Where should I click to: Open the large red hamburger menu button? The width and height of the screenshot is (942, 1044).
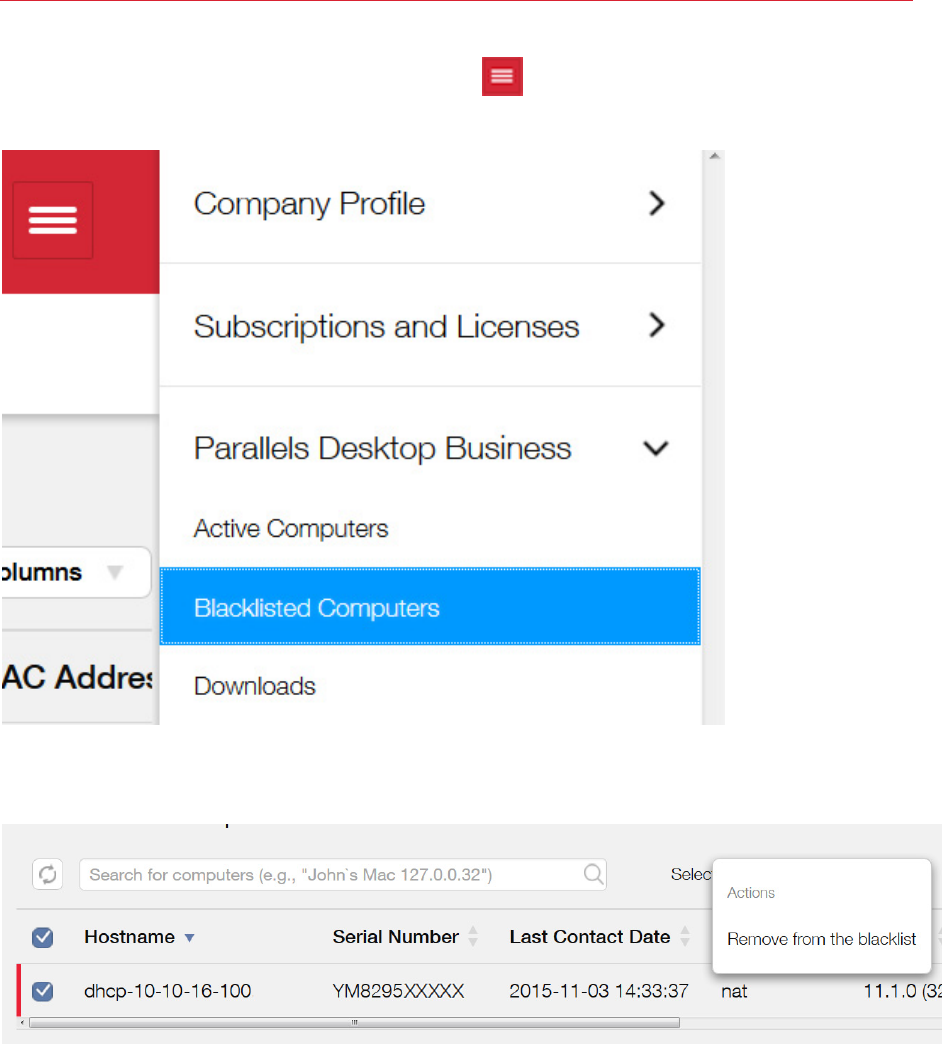pyautogui.click(x=53, y=220)
